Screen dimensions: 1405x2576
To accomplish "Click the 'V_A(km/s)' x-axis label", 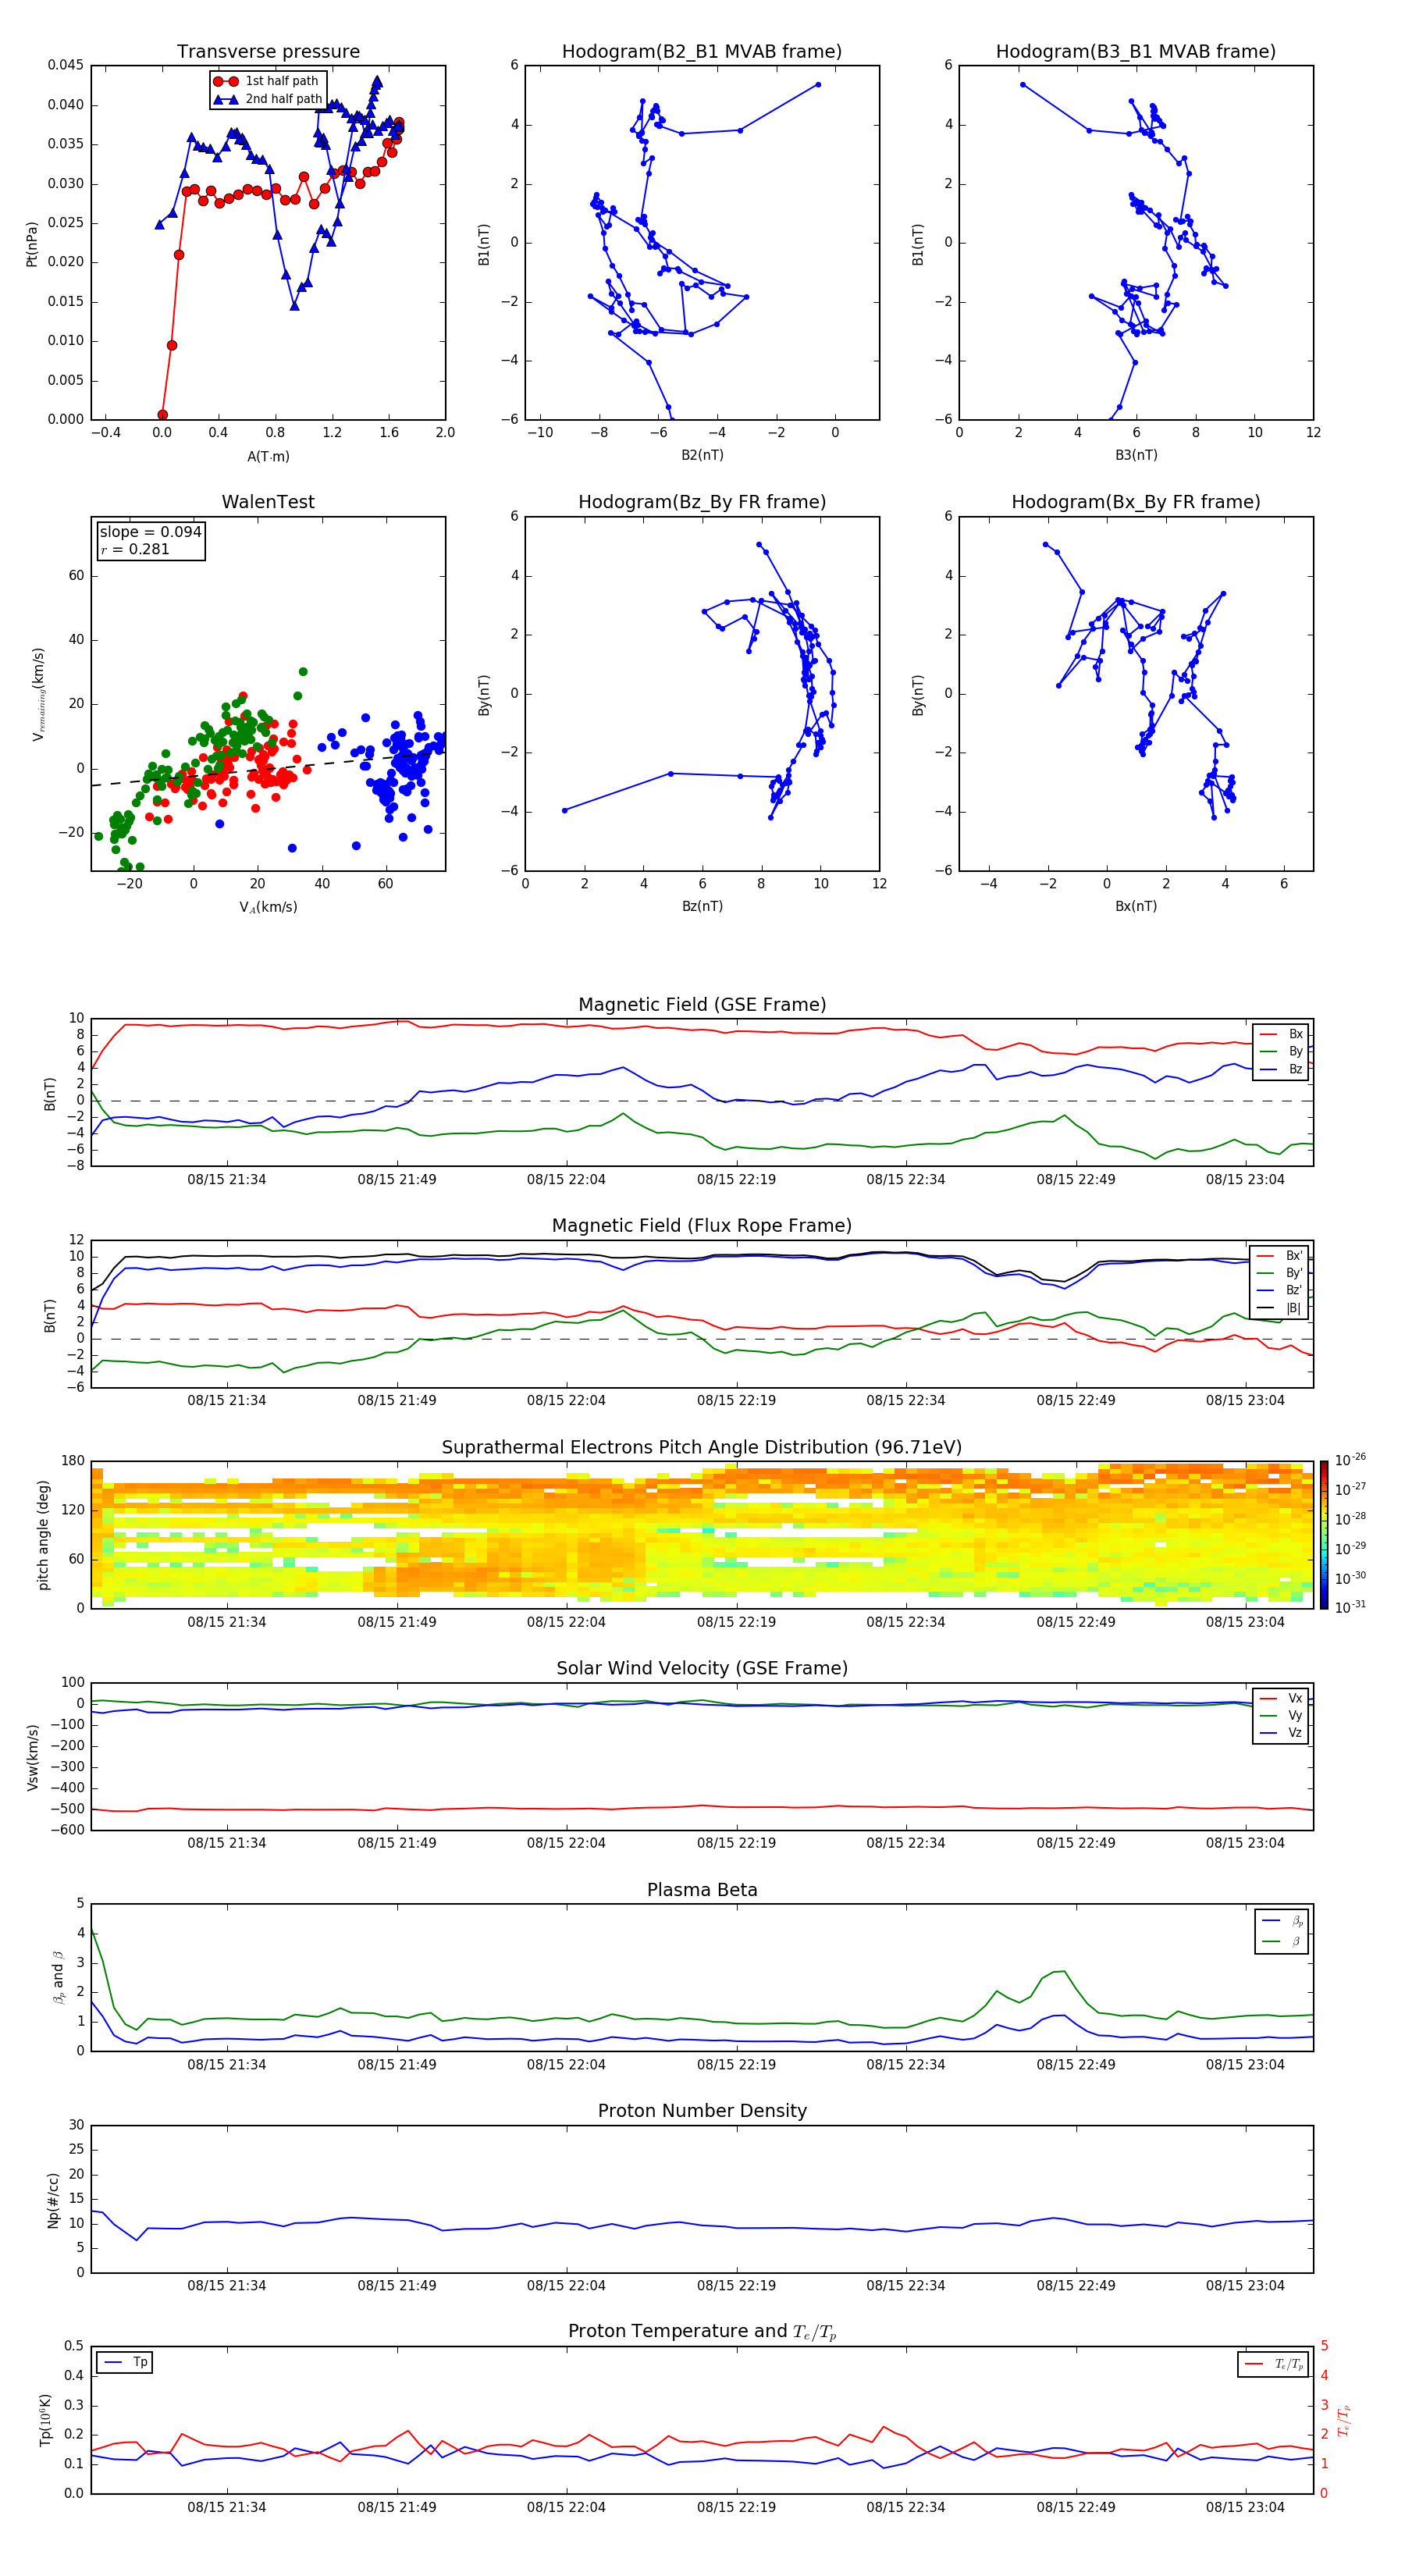I will pos(268,907).
